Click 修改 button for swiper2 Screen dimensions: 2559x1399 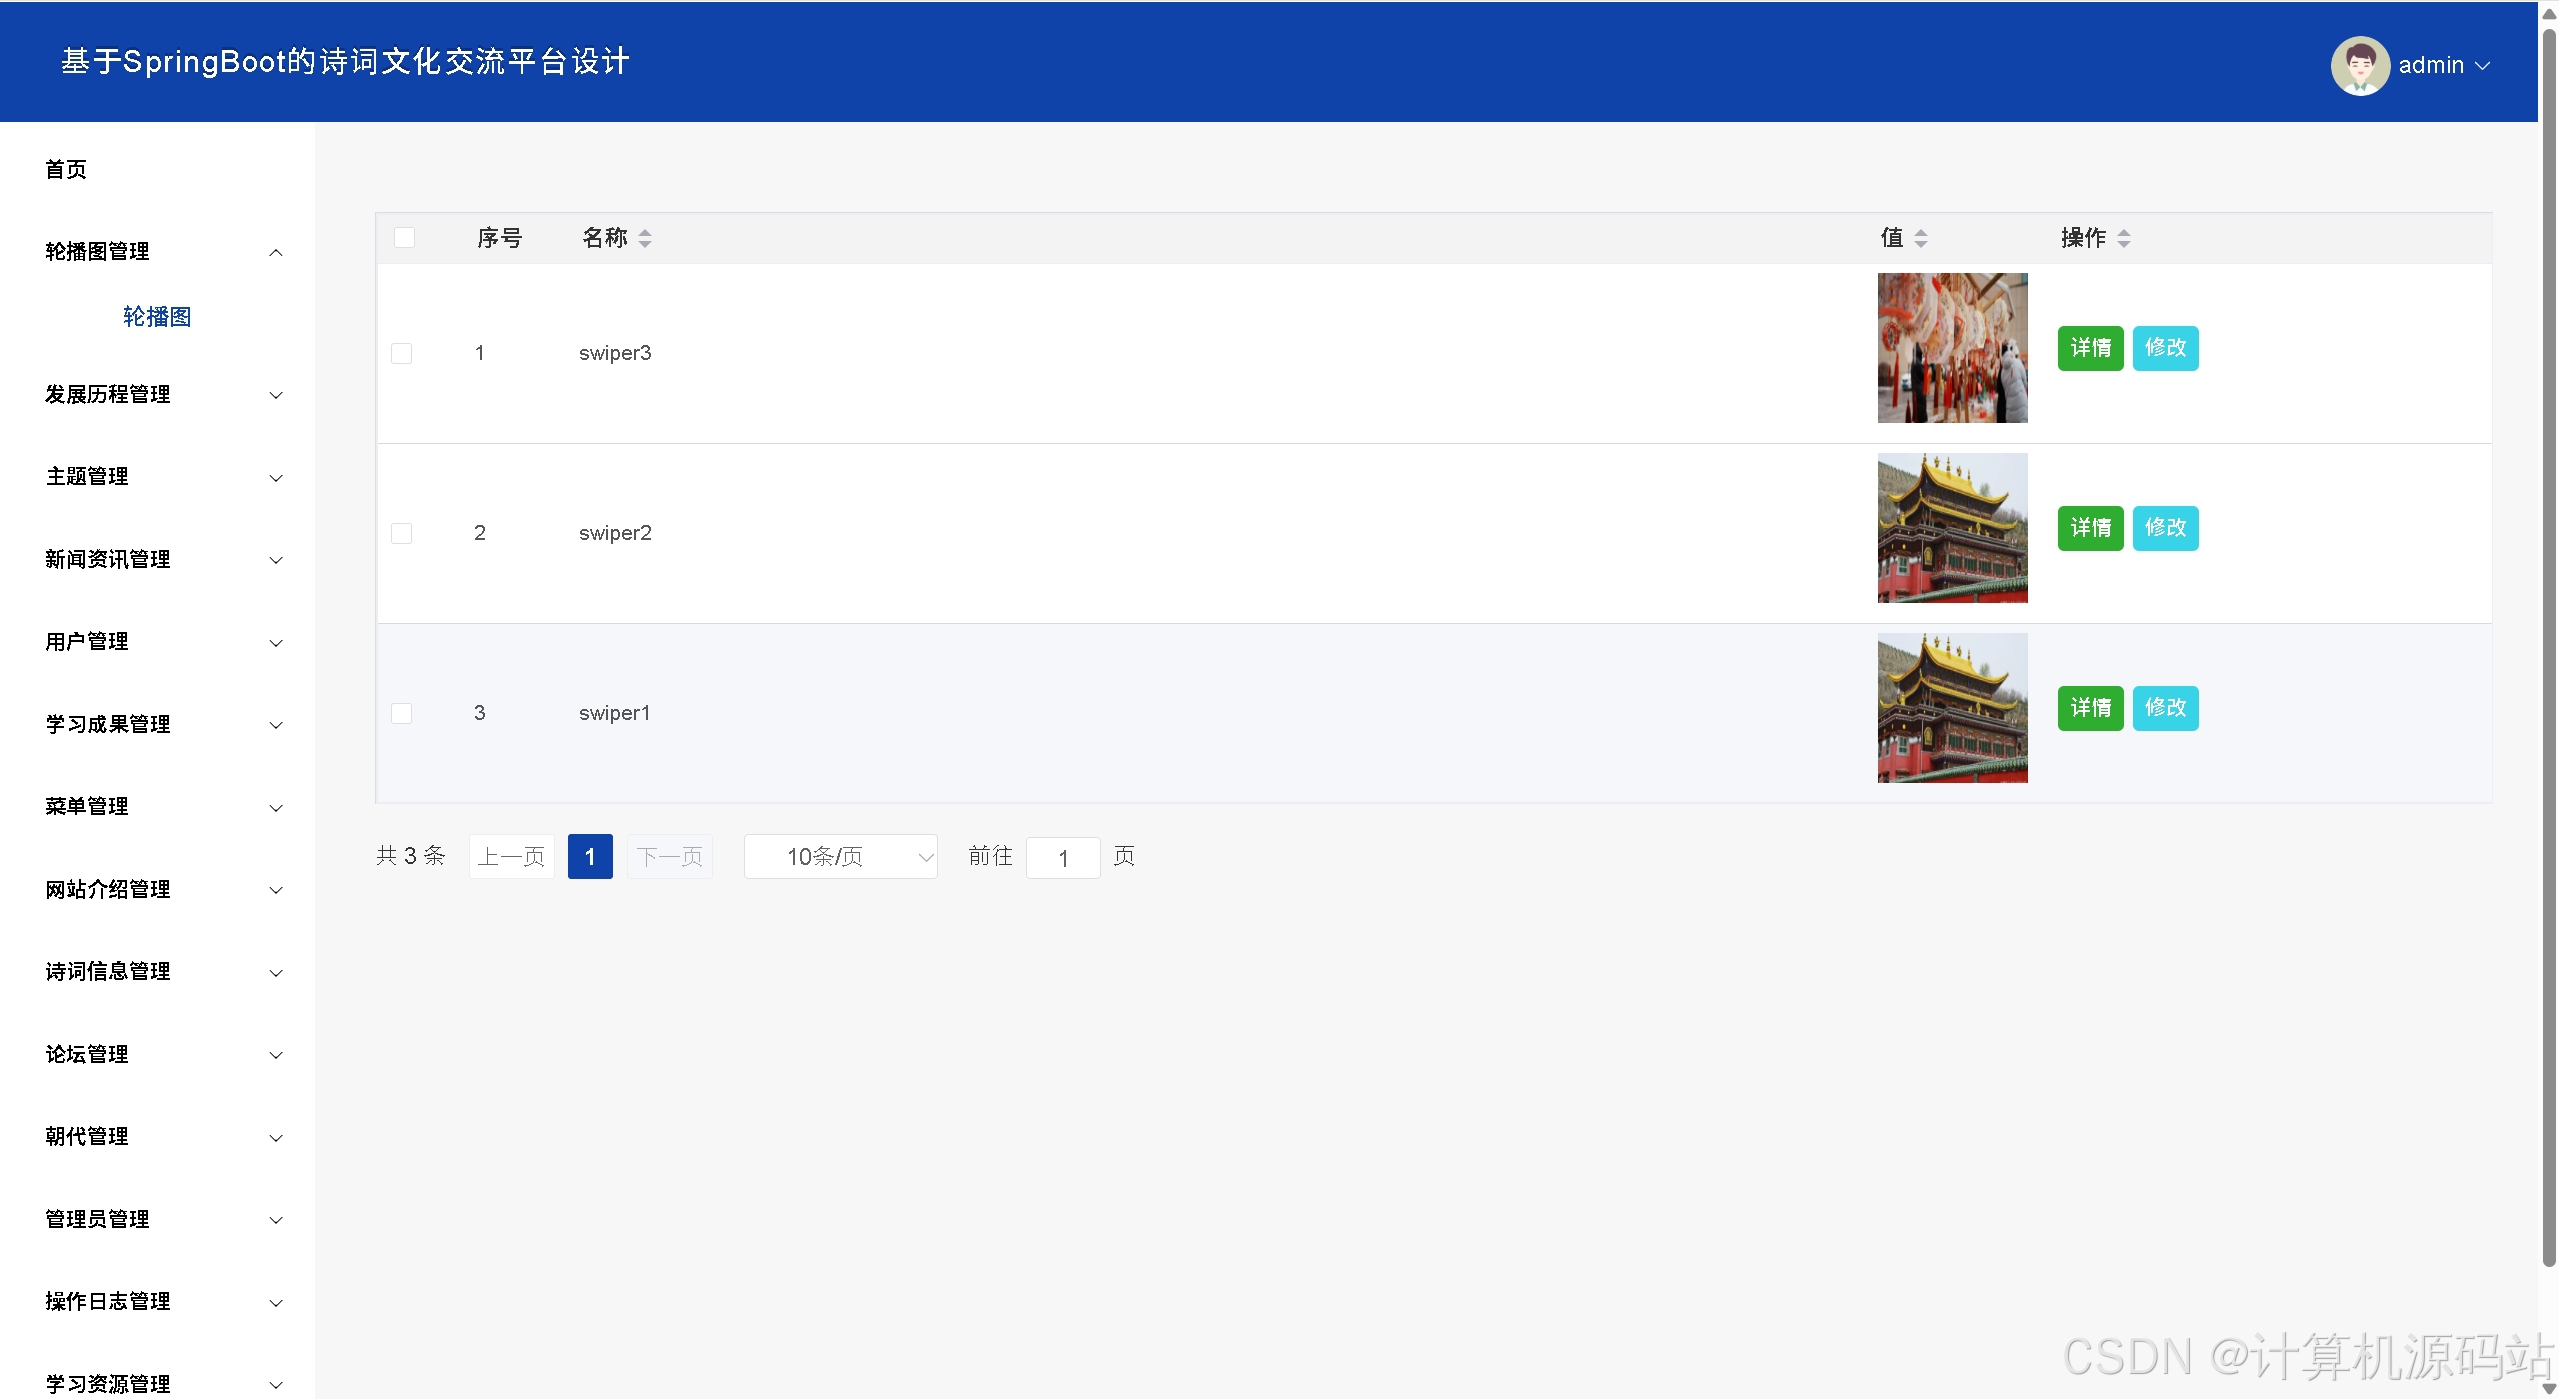click(2165, 528)
